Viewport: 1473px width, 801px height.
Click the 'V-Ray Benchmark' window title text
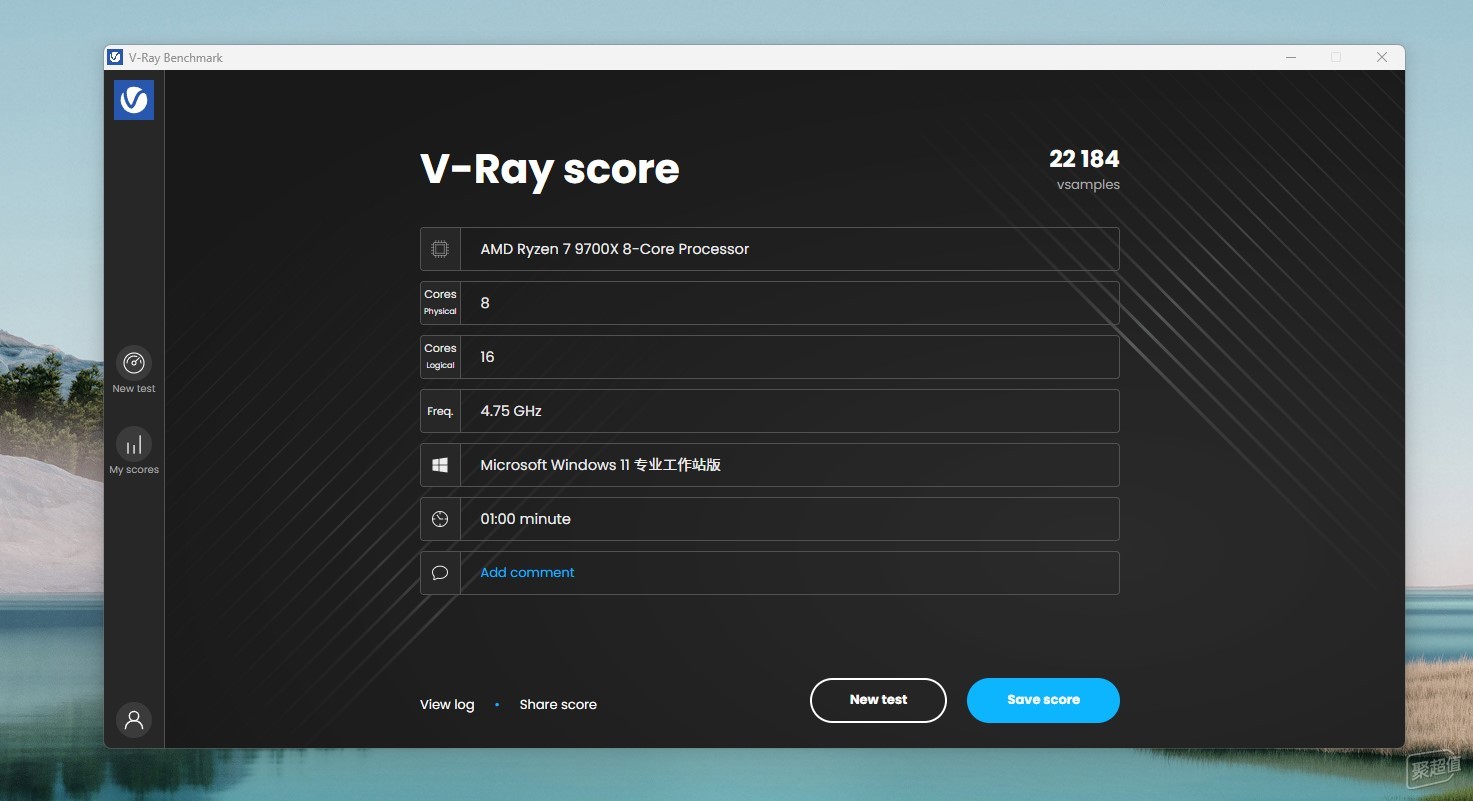point(176,58)
